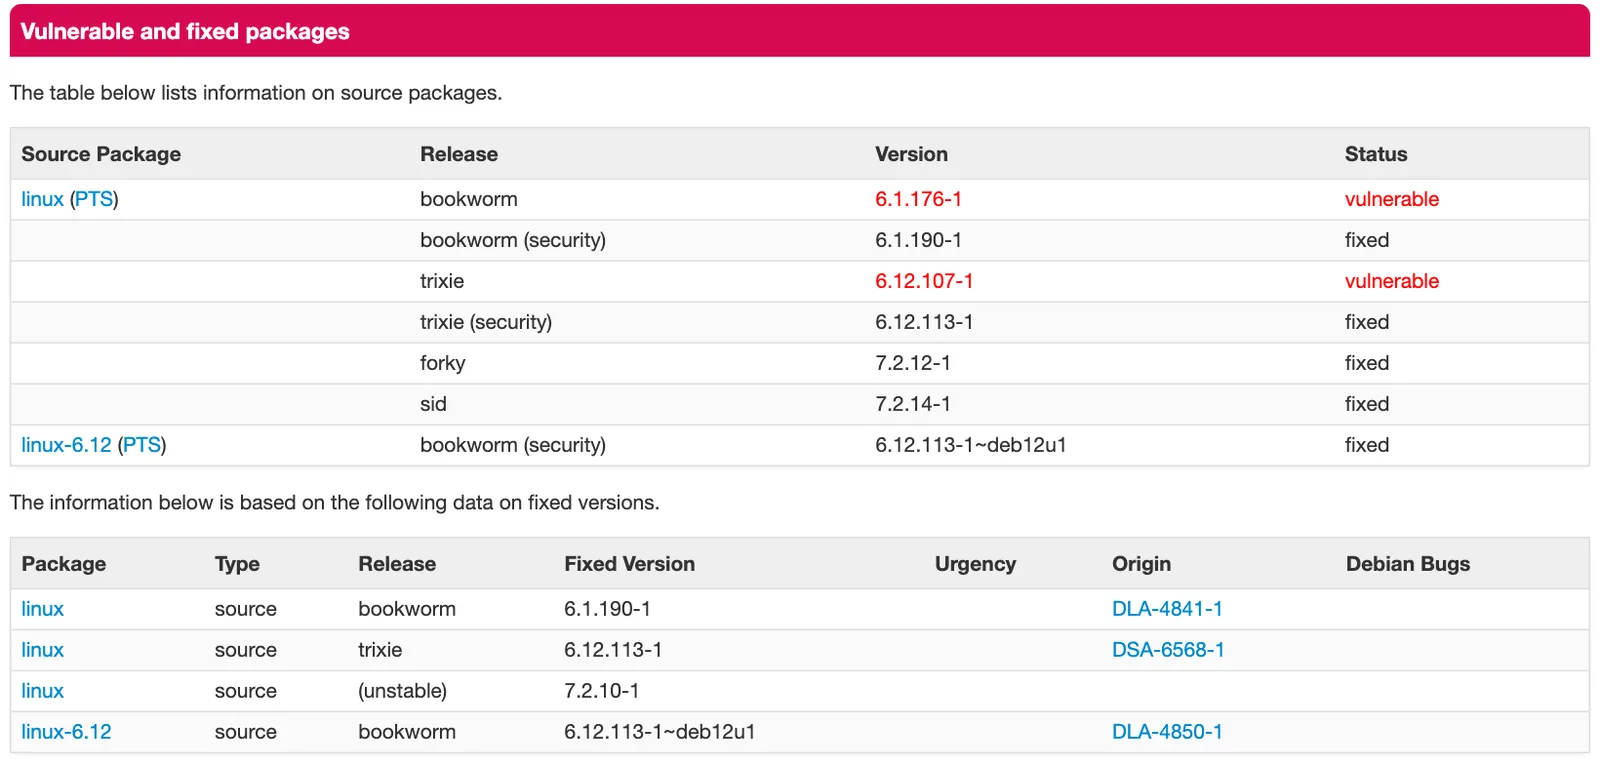
Task: Open the linux link in the trixie 6.12.113-1 fixed version row
Action: (42, 650)
